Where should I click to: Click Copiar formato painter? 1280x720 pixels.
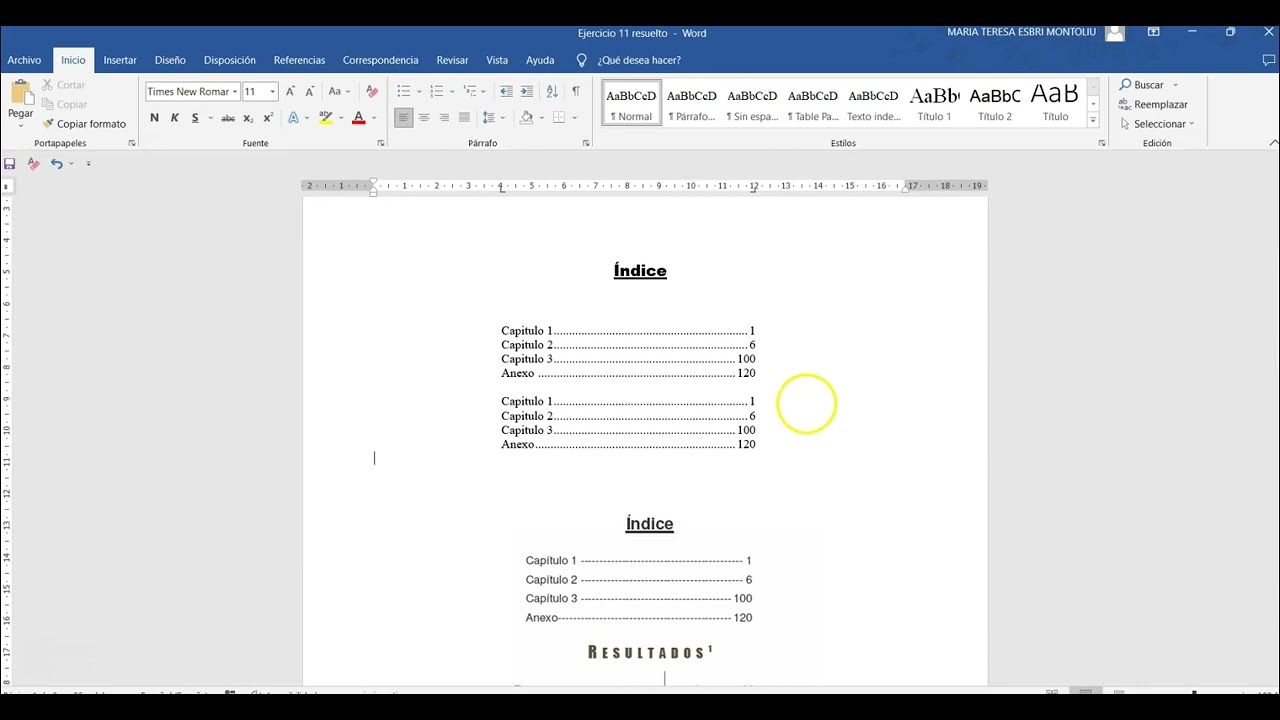pyautogui.click(x=84, y=124)
